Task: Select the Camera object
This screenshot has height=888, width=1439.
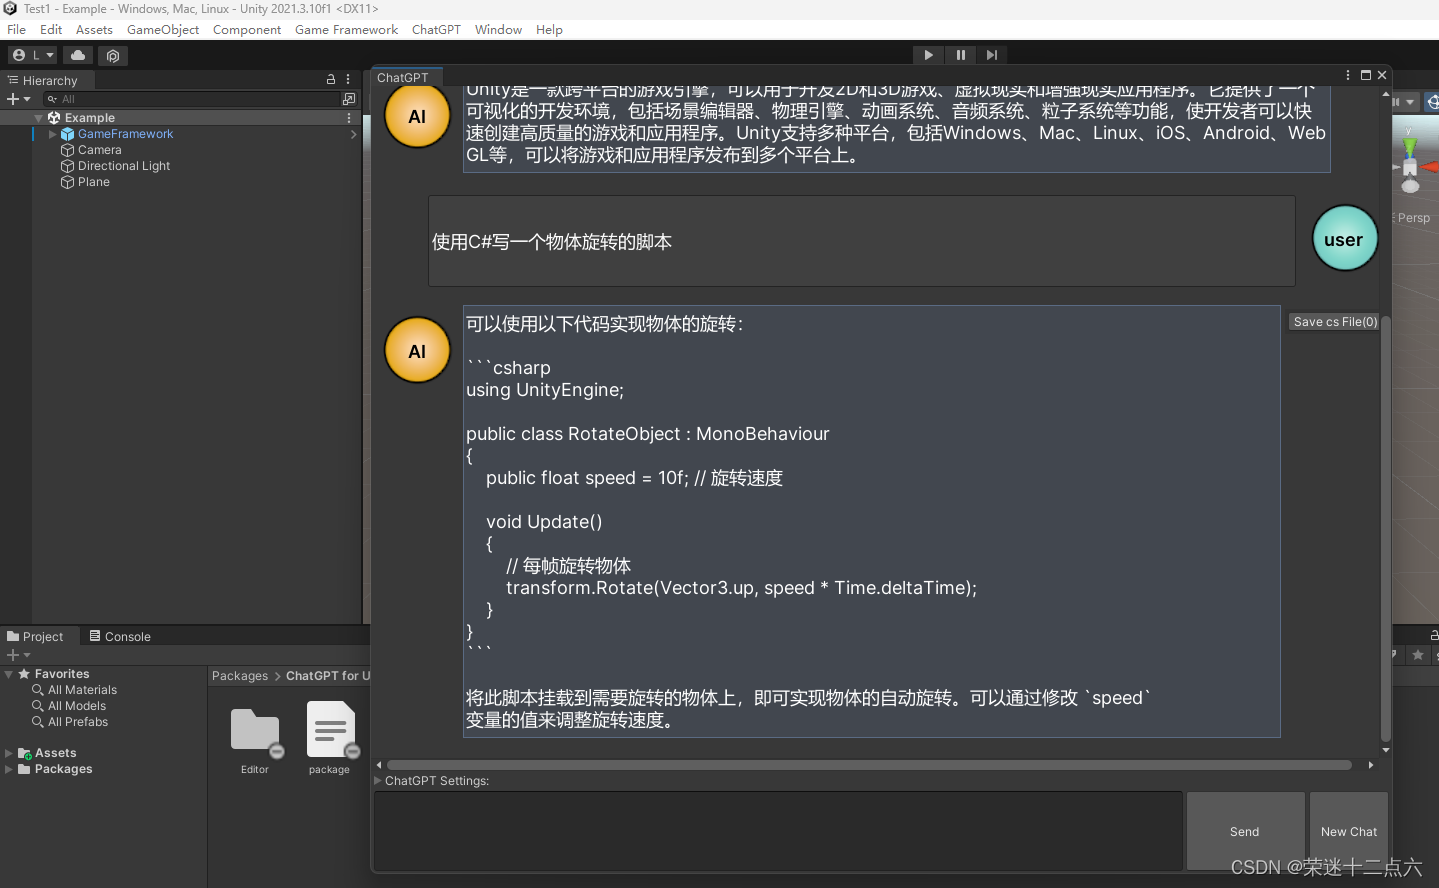Action: pyautogui.click(x=99, y=150)
